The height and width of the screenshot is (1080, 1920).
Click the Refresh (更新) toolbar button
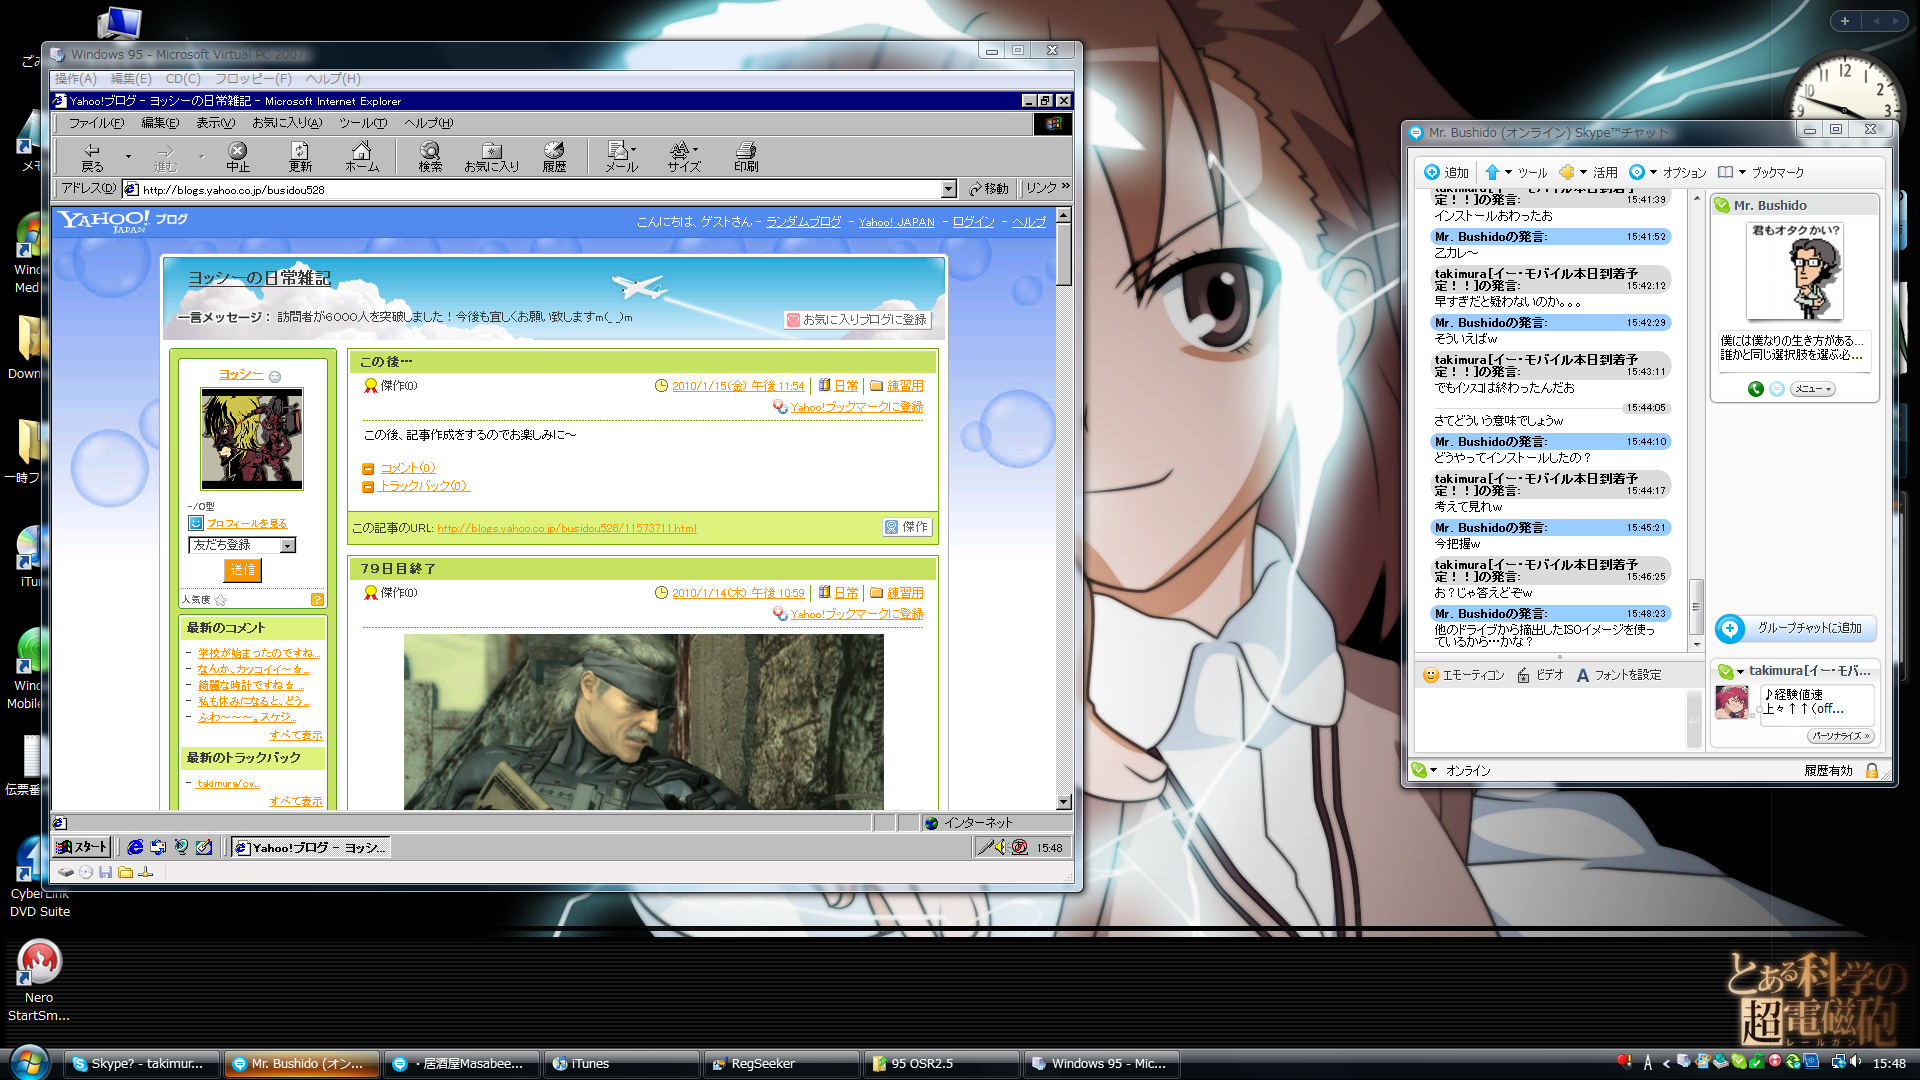300,156
